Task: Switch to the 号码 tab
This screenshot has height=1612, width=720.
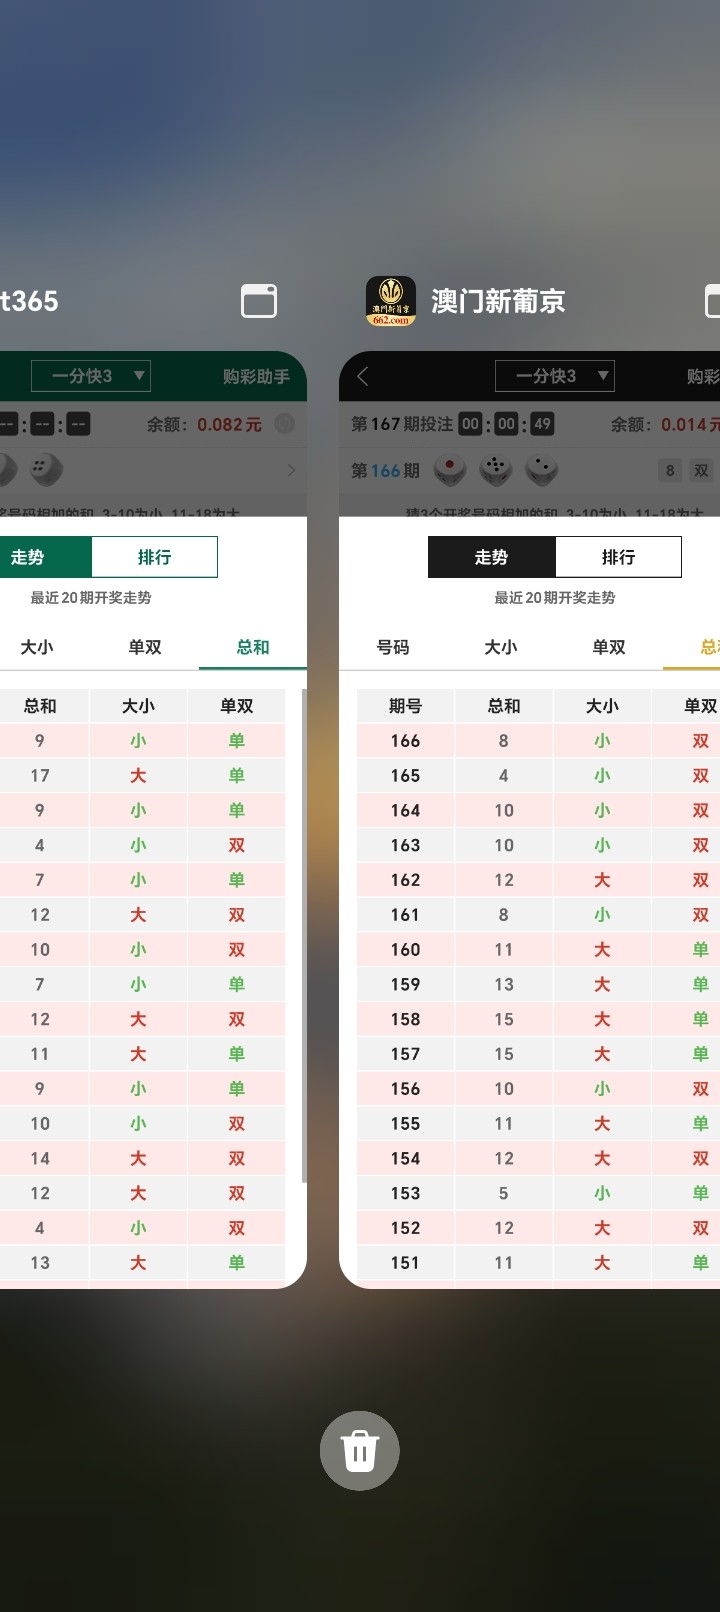Action: coord(393,647)
